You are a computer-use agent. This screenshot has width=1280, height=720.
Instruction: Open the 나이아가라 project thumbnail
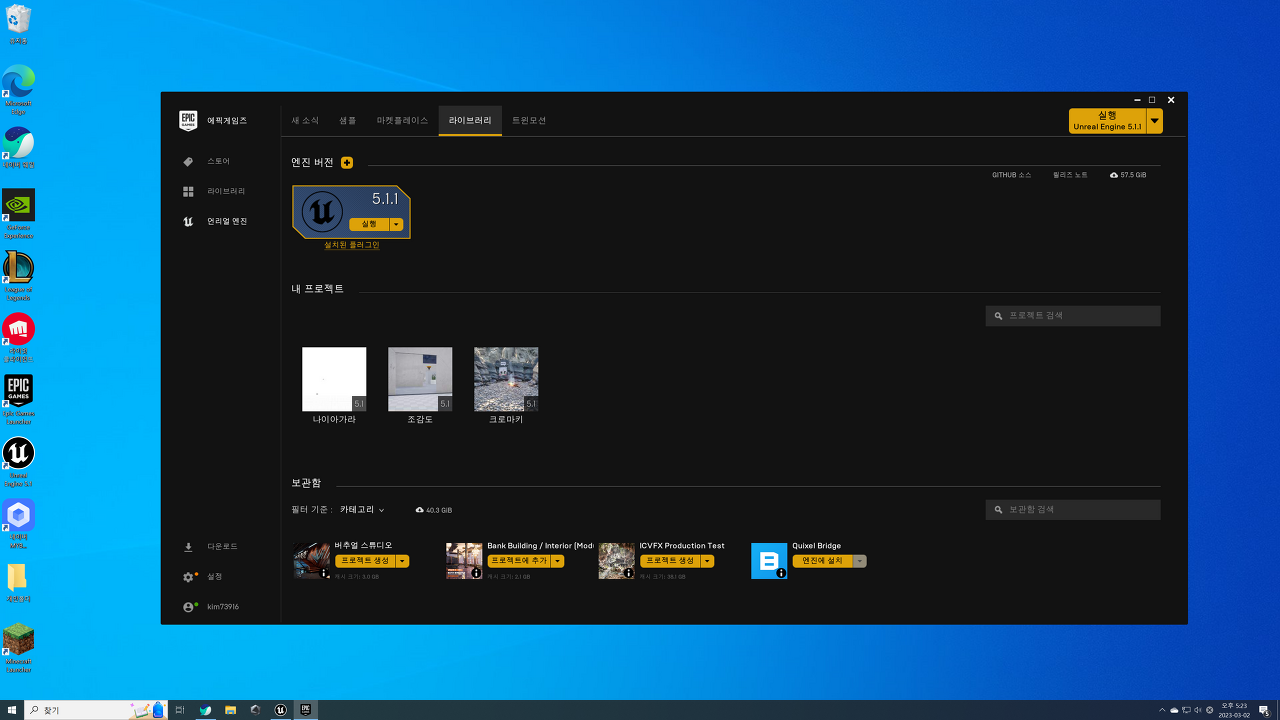point(334,379)
